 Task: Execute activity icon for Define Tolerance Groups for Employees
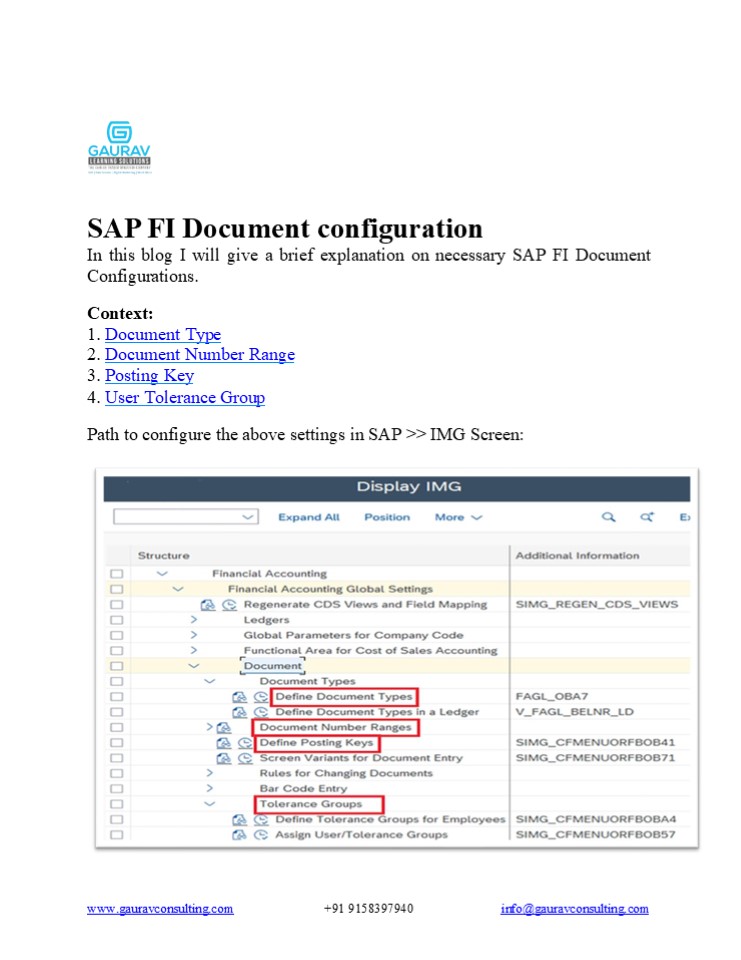(x=261, y=819)
